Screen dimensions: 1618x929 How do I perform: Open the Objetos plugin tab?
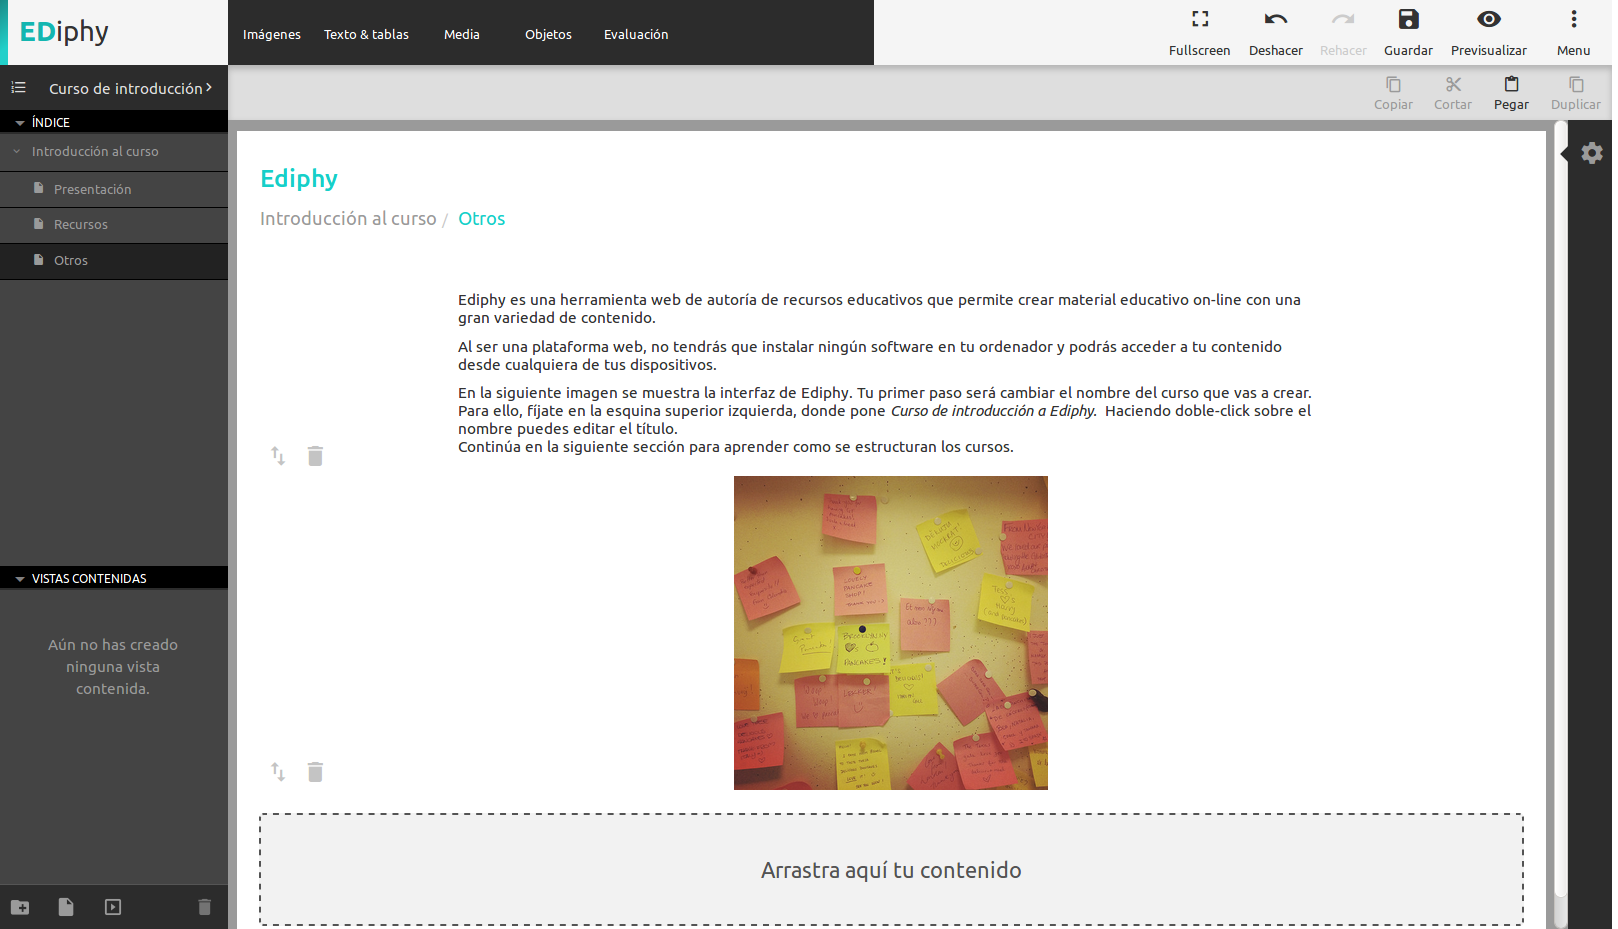tap(548, 34)
